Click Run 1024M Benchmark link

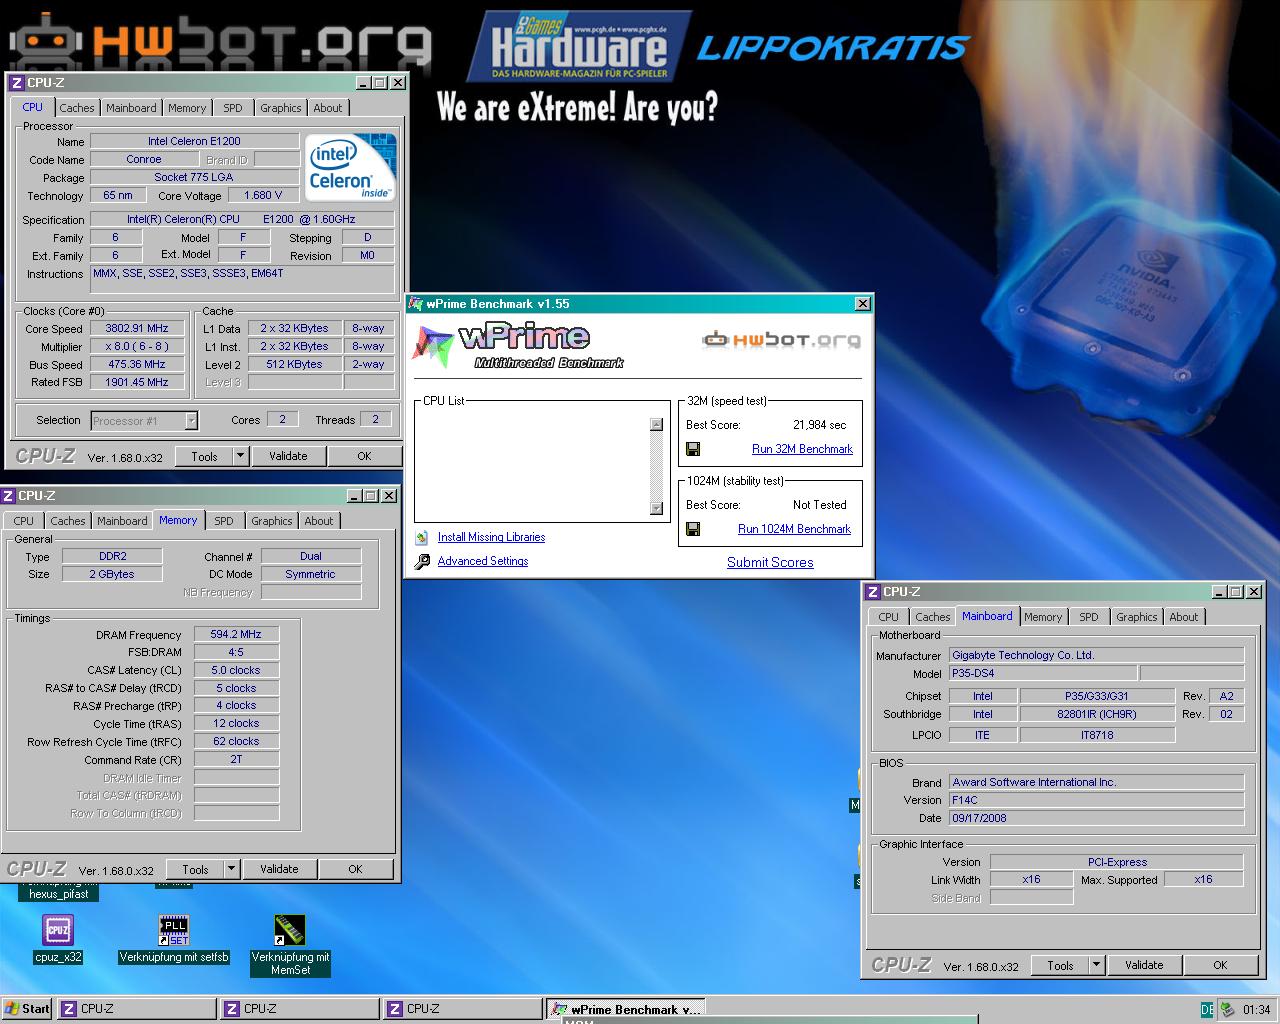coord(794,529)
